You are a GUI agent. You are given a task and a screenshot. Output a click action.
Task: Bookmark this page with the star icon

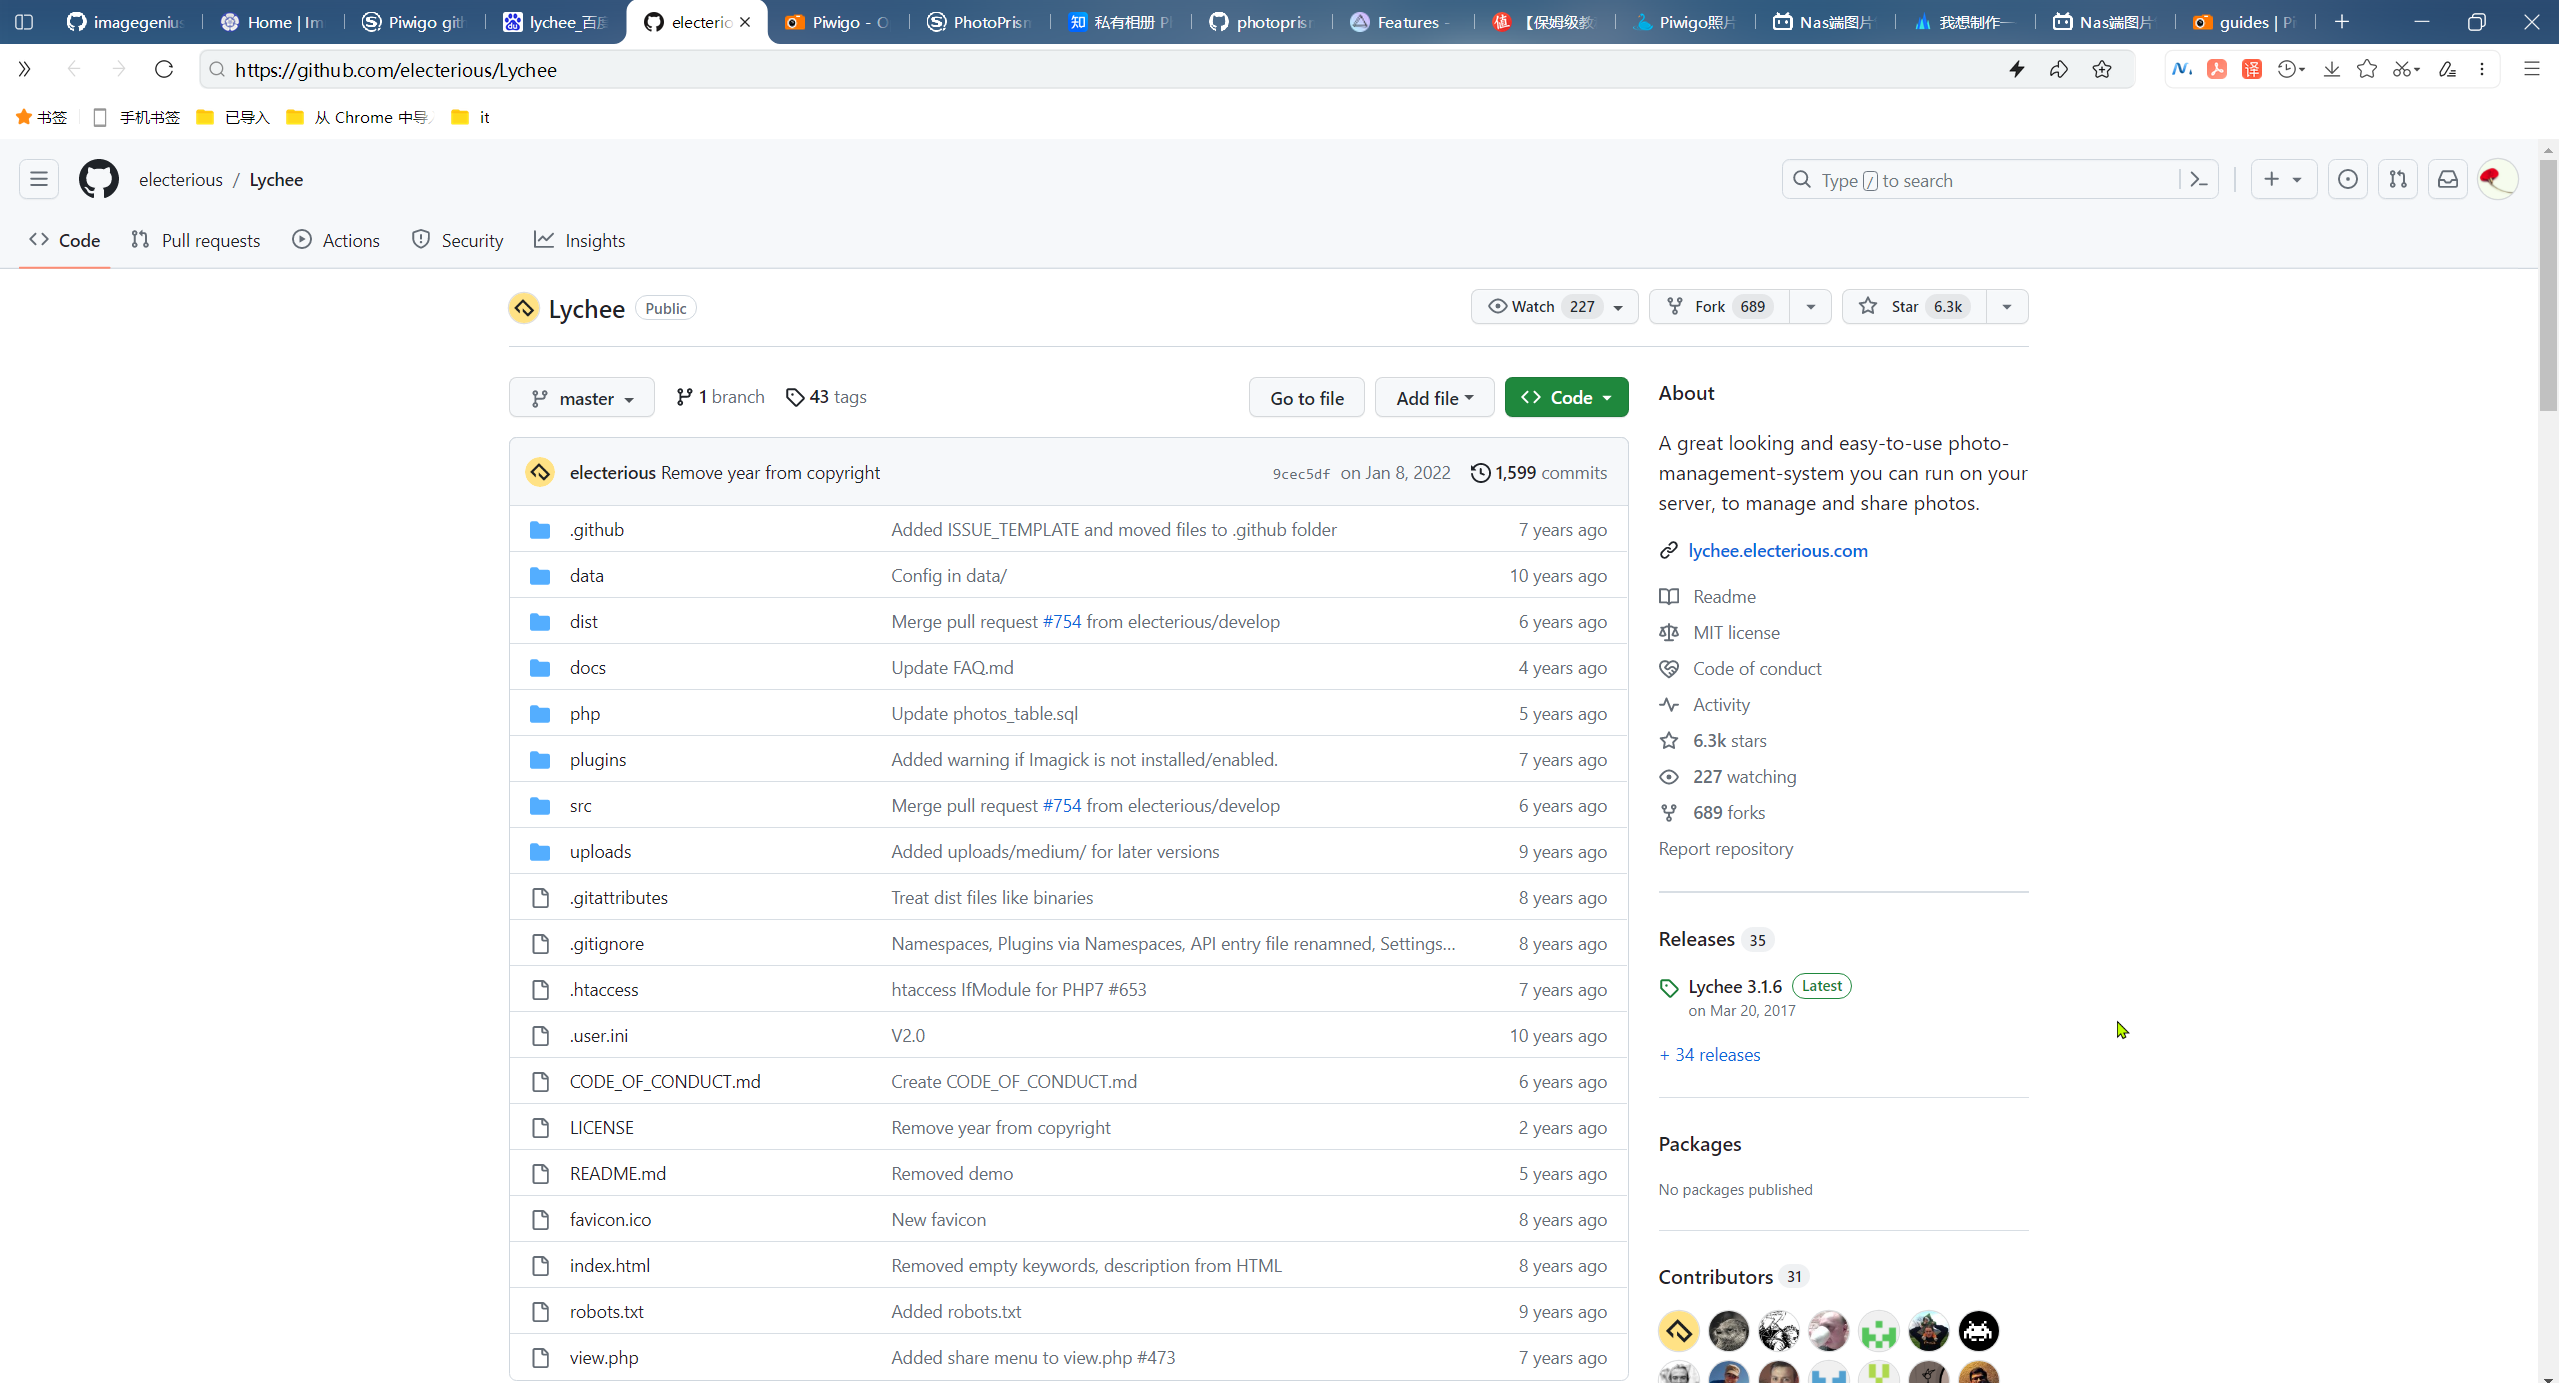coord(2102,69)
